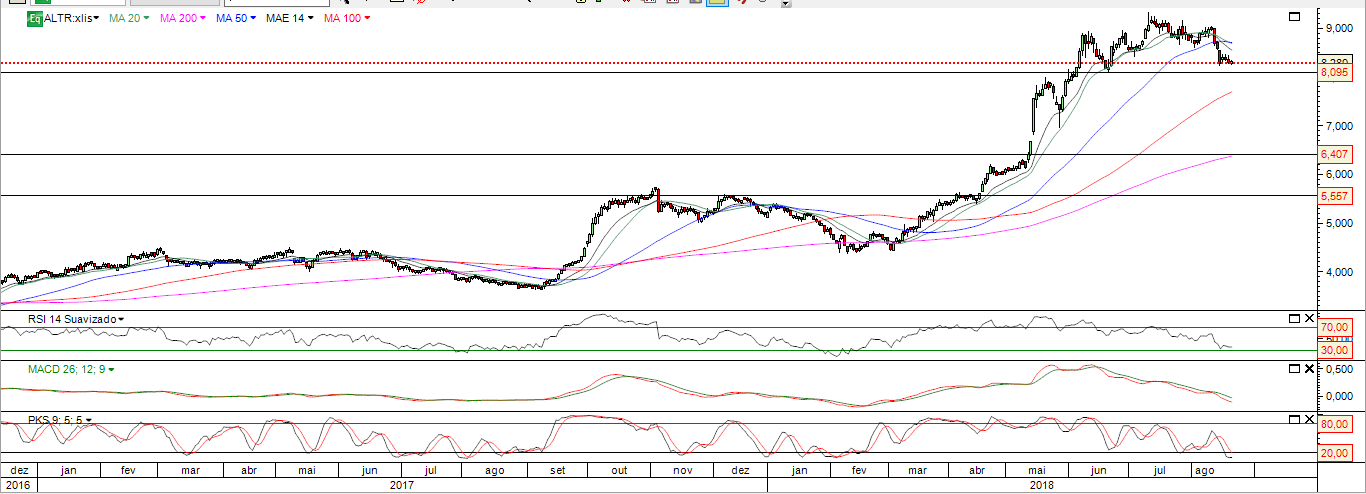This screenshot has height=494, width=1366.
Task: Maximize the MACD indicator panel
Action: point(1293,369)
